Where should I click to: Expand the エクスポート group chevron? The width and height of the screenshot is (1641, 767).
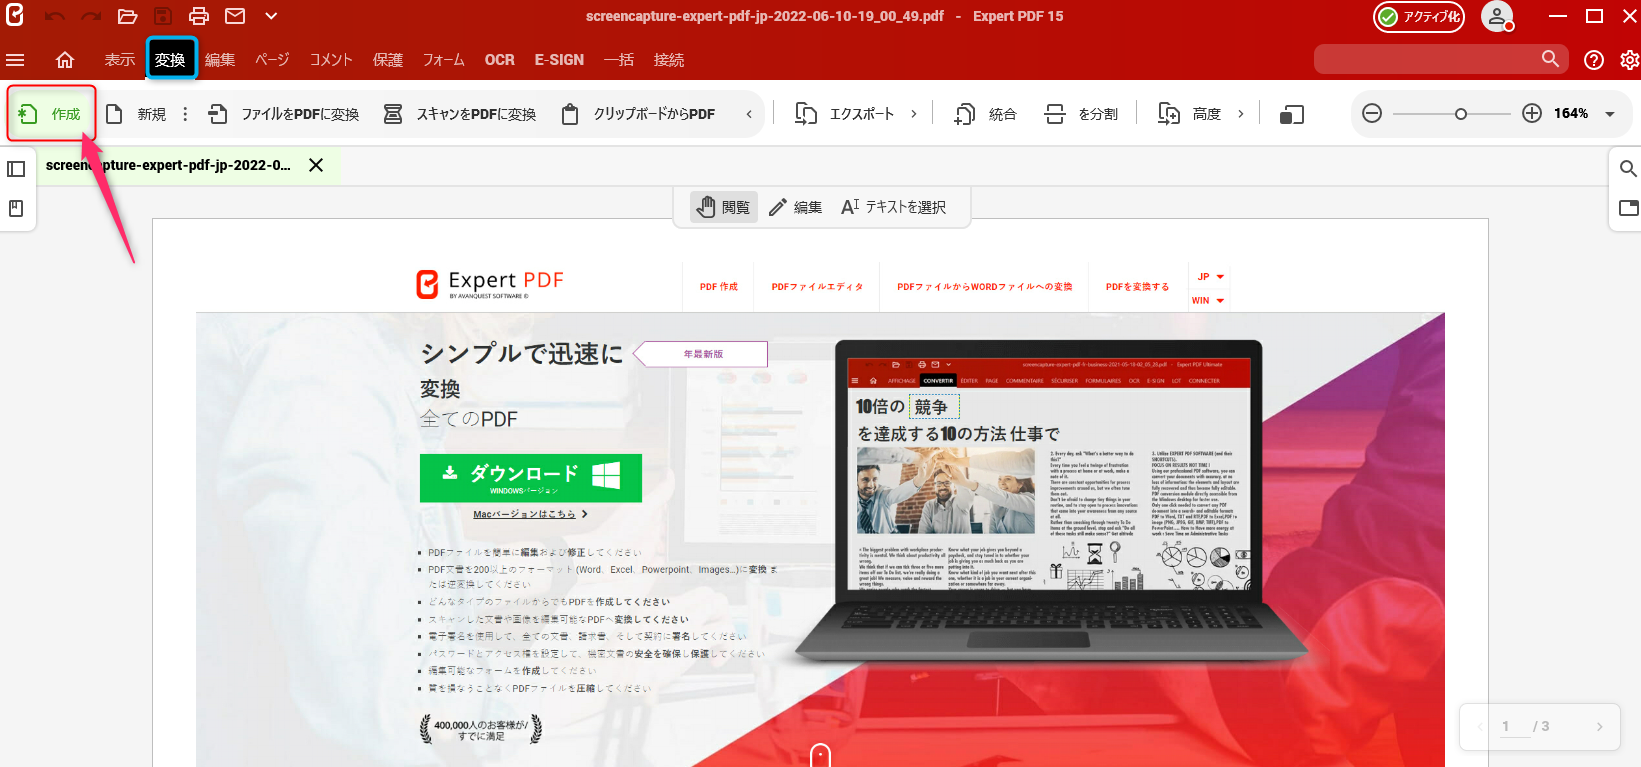point(914,114)
